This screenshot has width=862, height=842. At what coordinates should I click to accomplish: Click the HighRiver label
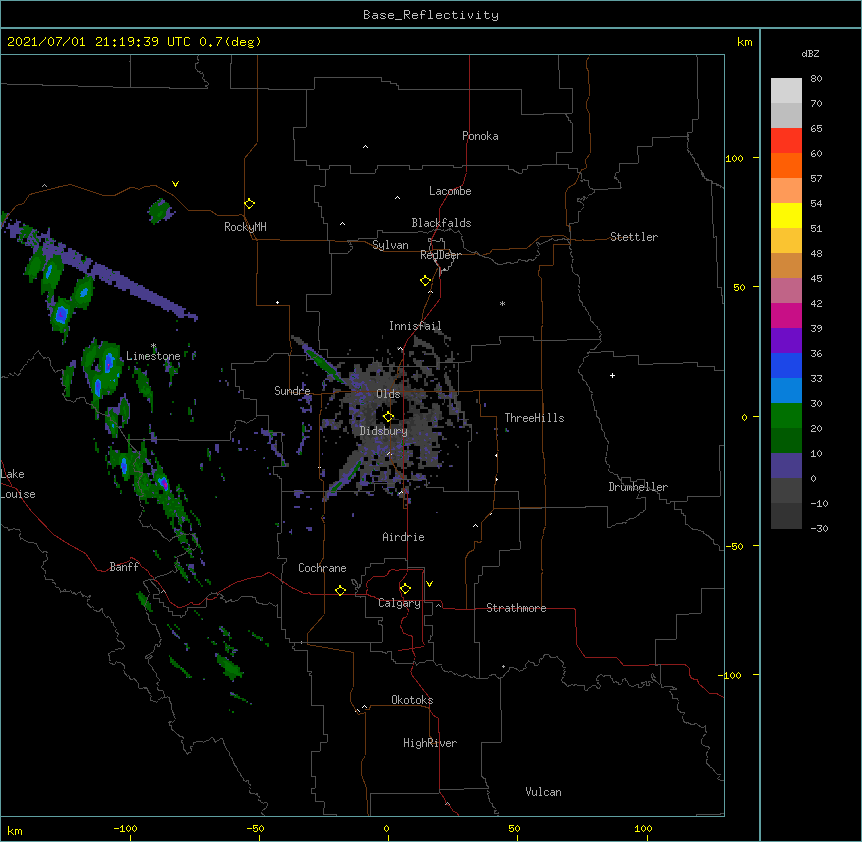pos(430,743)
